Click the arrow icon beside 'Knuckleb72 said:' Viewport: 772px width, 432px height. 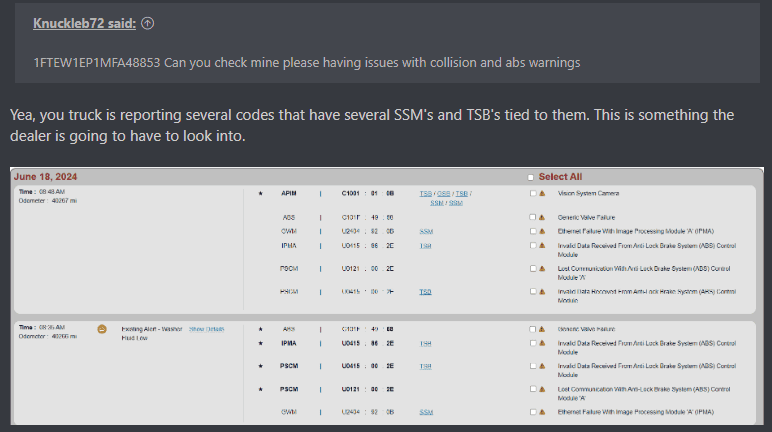[x=149, y=23]
